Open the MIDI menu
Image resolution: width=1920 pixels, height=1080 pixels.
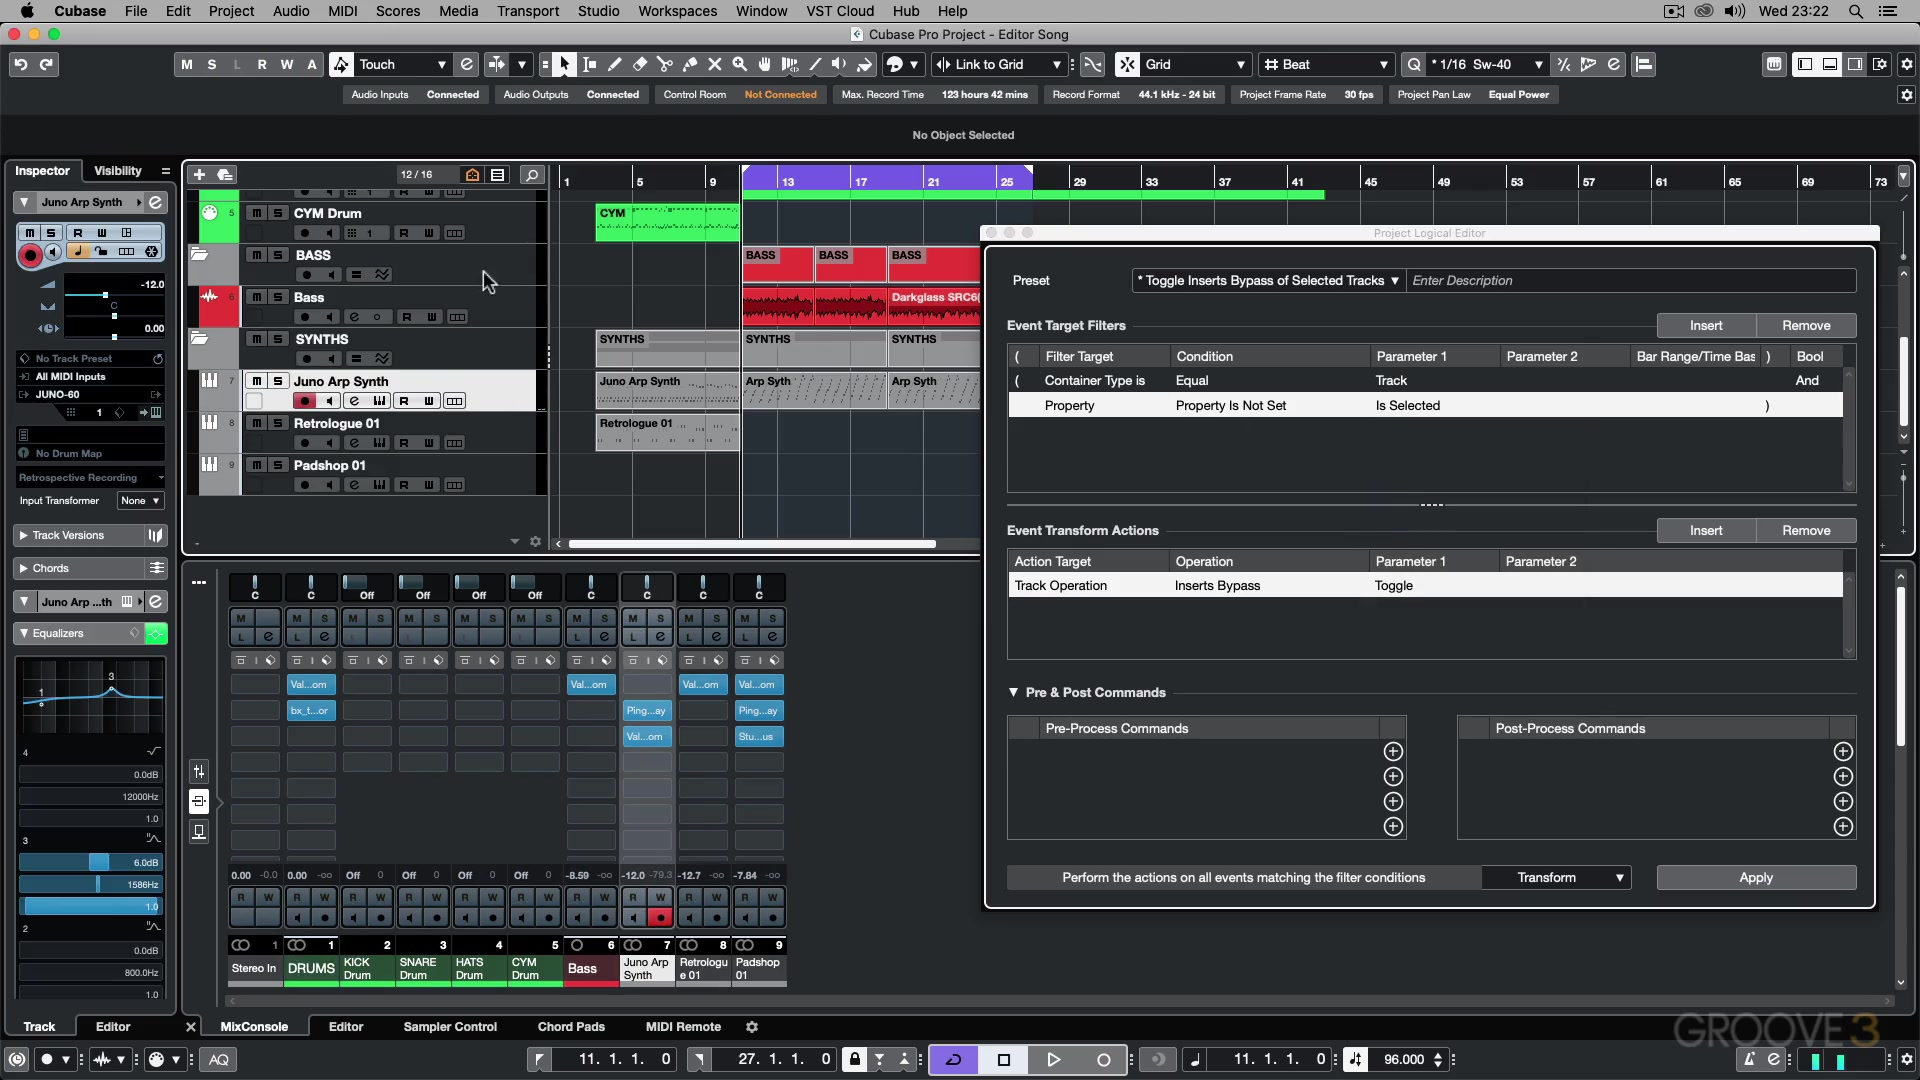coord(342,11)
